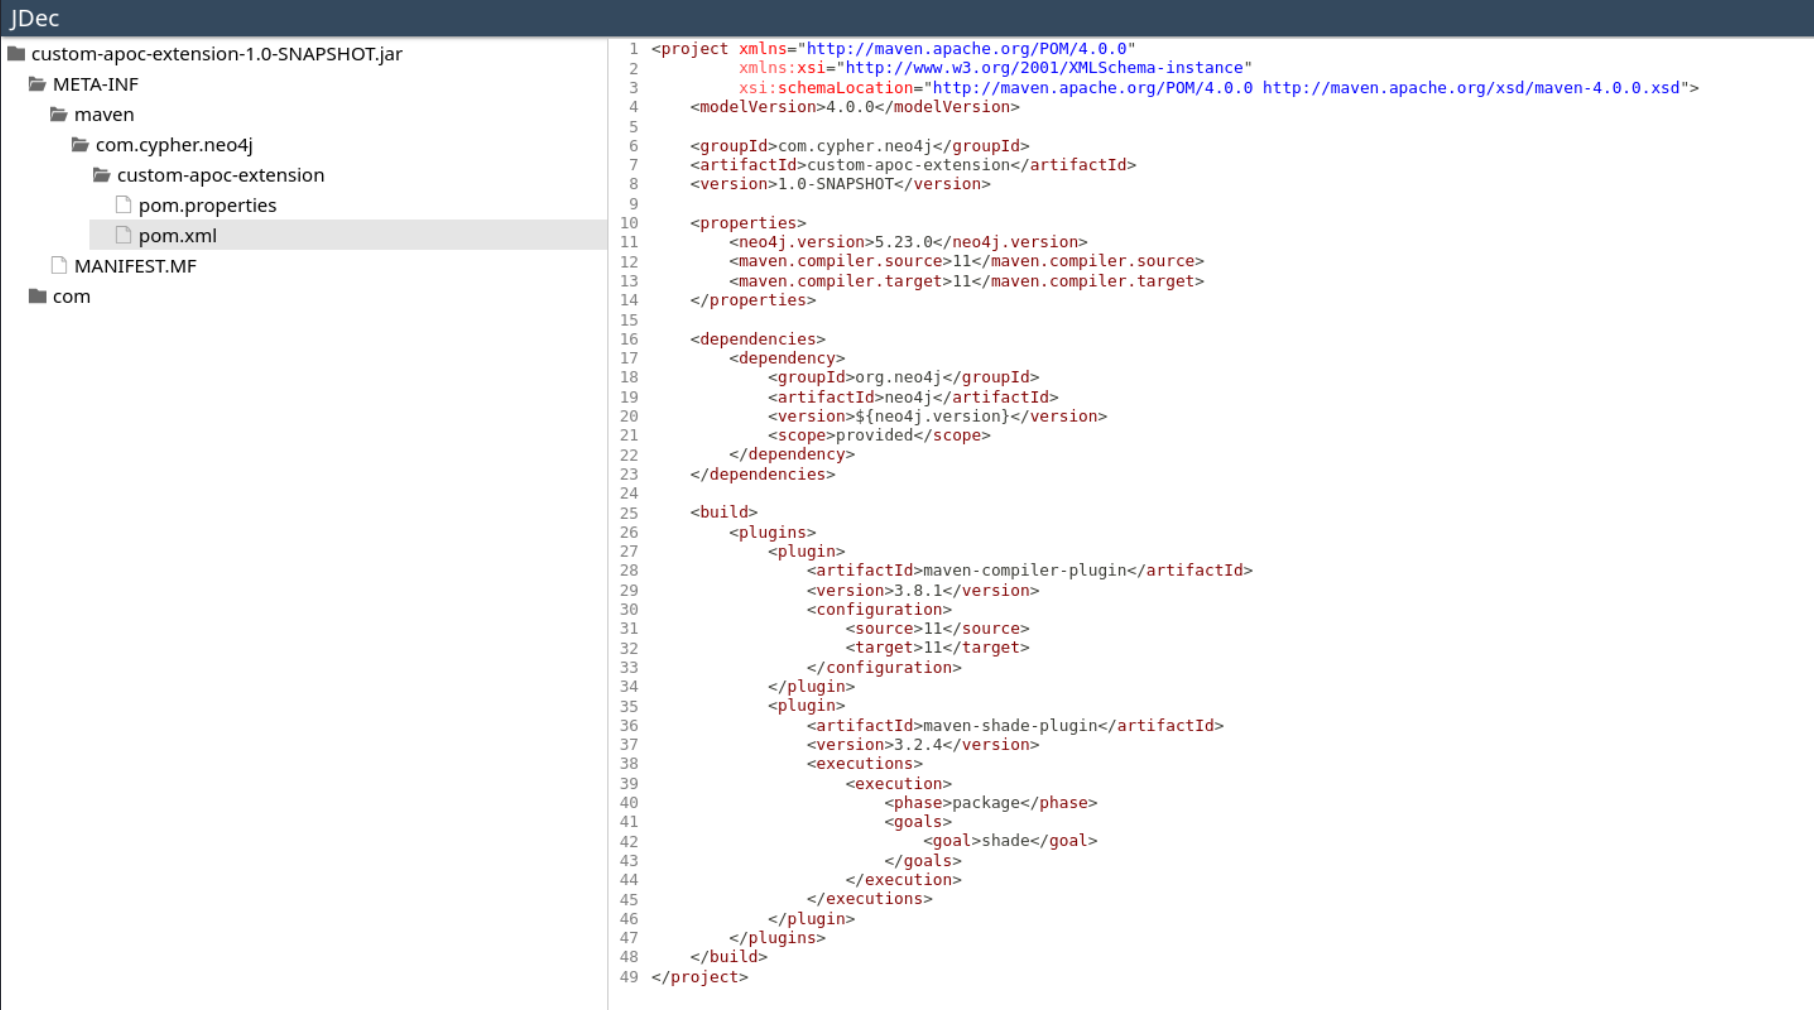Click artifactId custom-apoc-extension in the code
Viewport: 1814px width, 1010px height.
(x=913, y=165)
